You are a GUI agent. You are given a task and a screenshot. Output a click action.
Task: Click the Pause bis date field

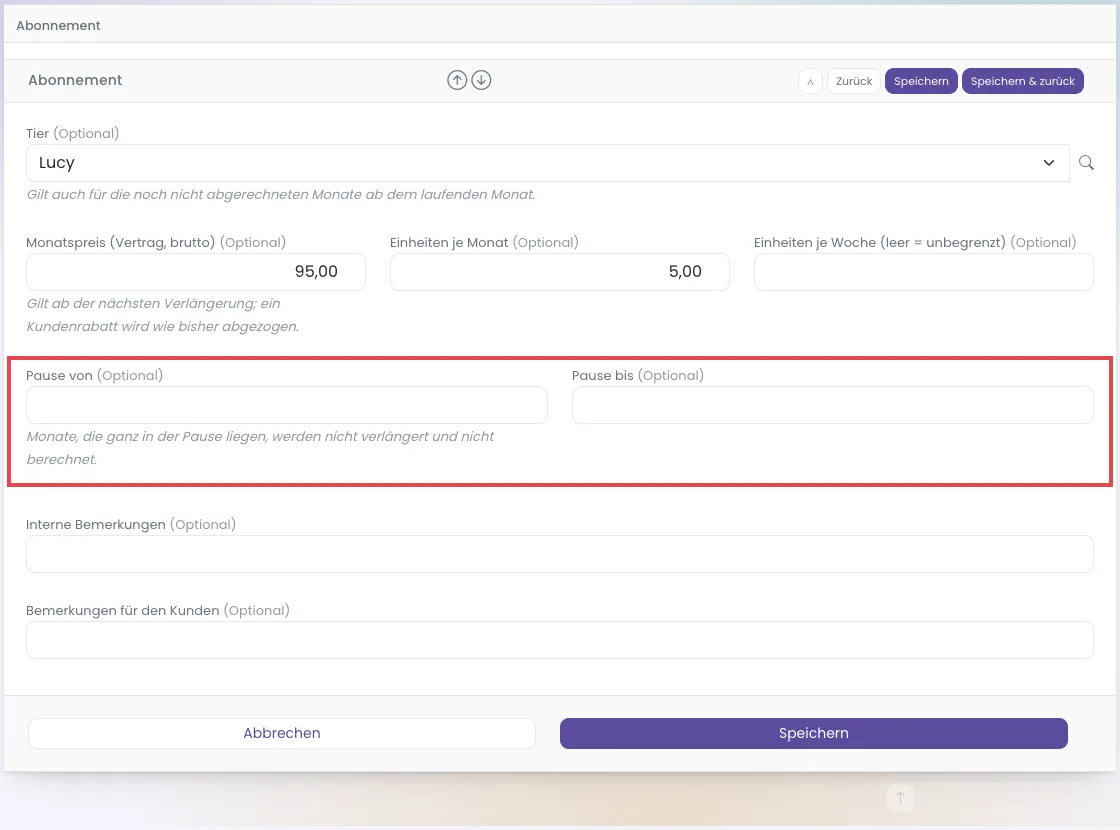click(832, 405)
